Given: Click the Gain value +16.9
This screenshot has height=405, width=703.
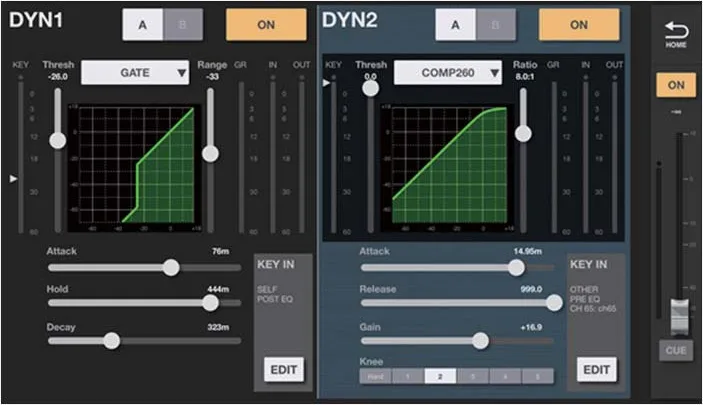Looking at the screenshot, I should pyautogui.click(x=531, y=327).
